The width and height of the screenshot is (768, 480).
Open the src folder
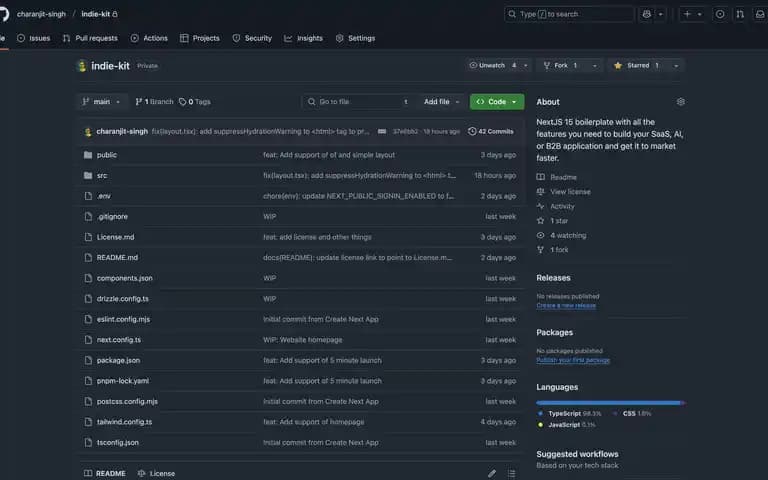click(x=102, y=175)
